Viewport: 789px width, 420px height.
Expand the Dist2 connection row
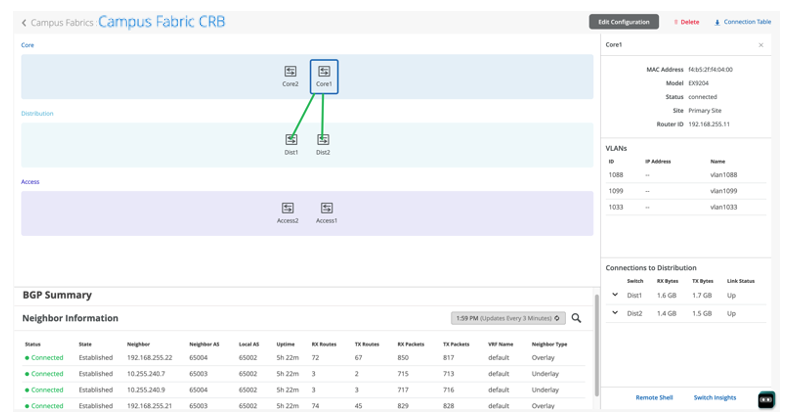[x=615, y=313]
